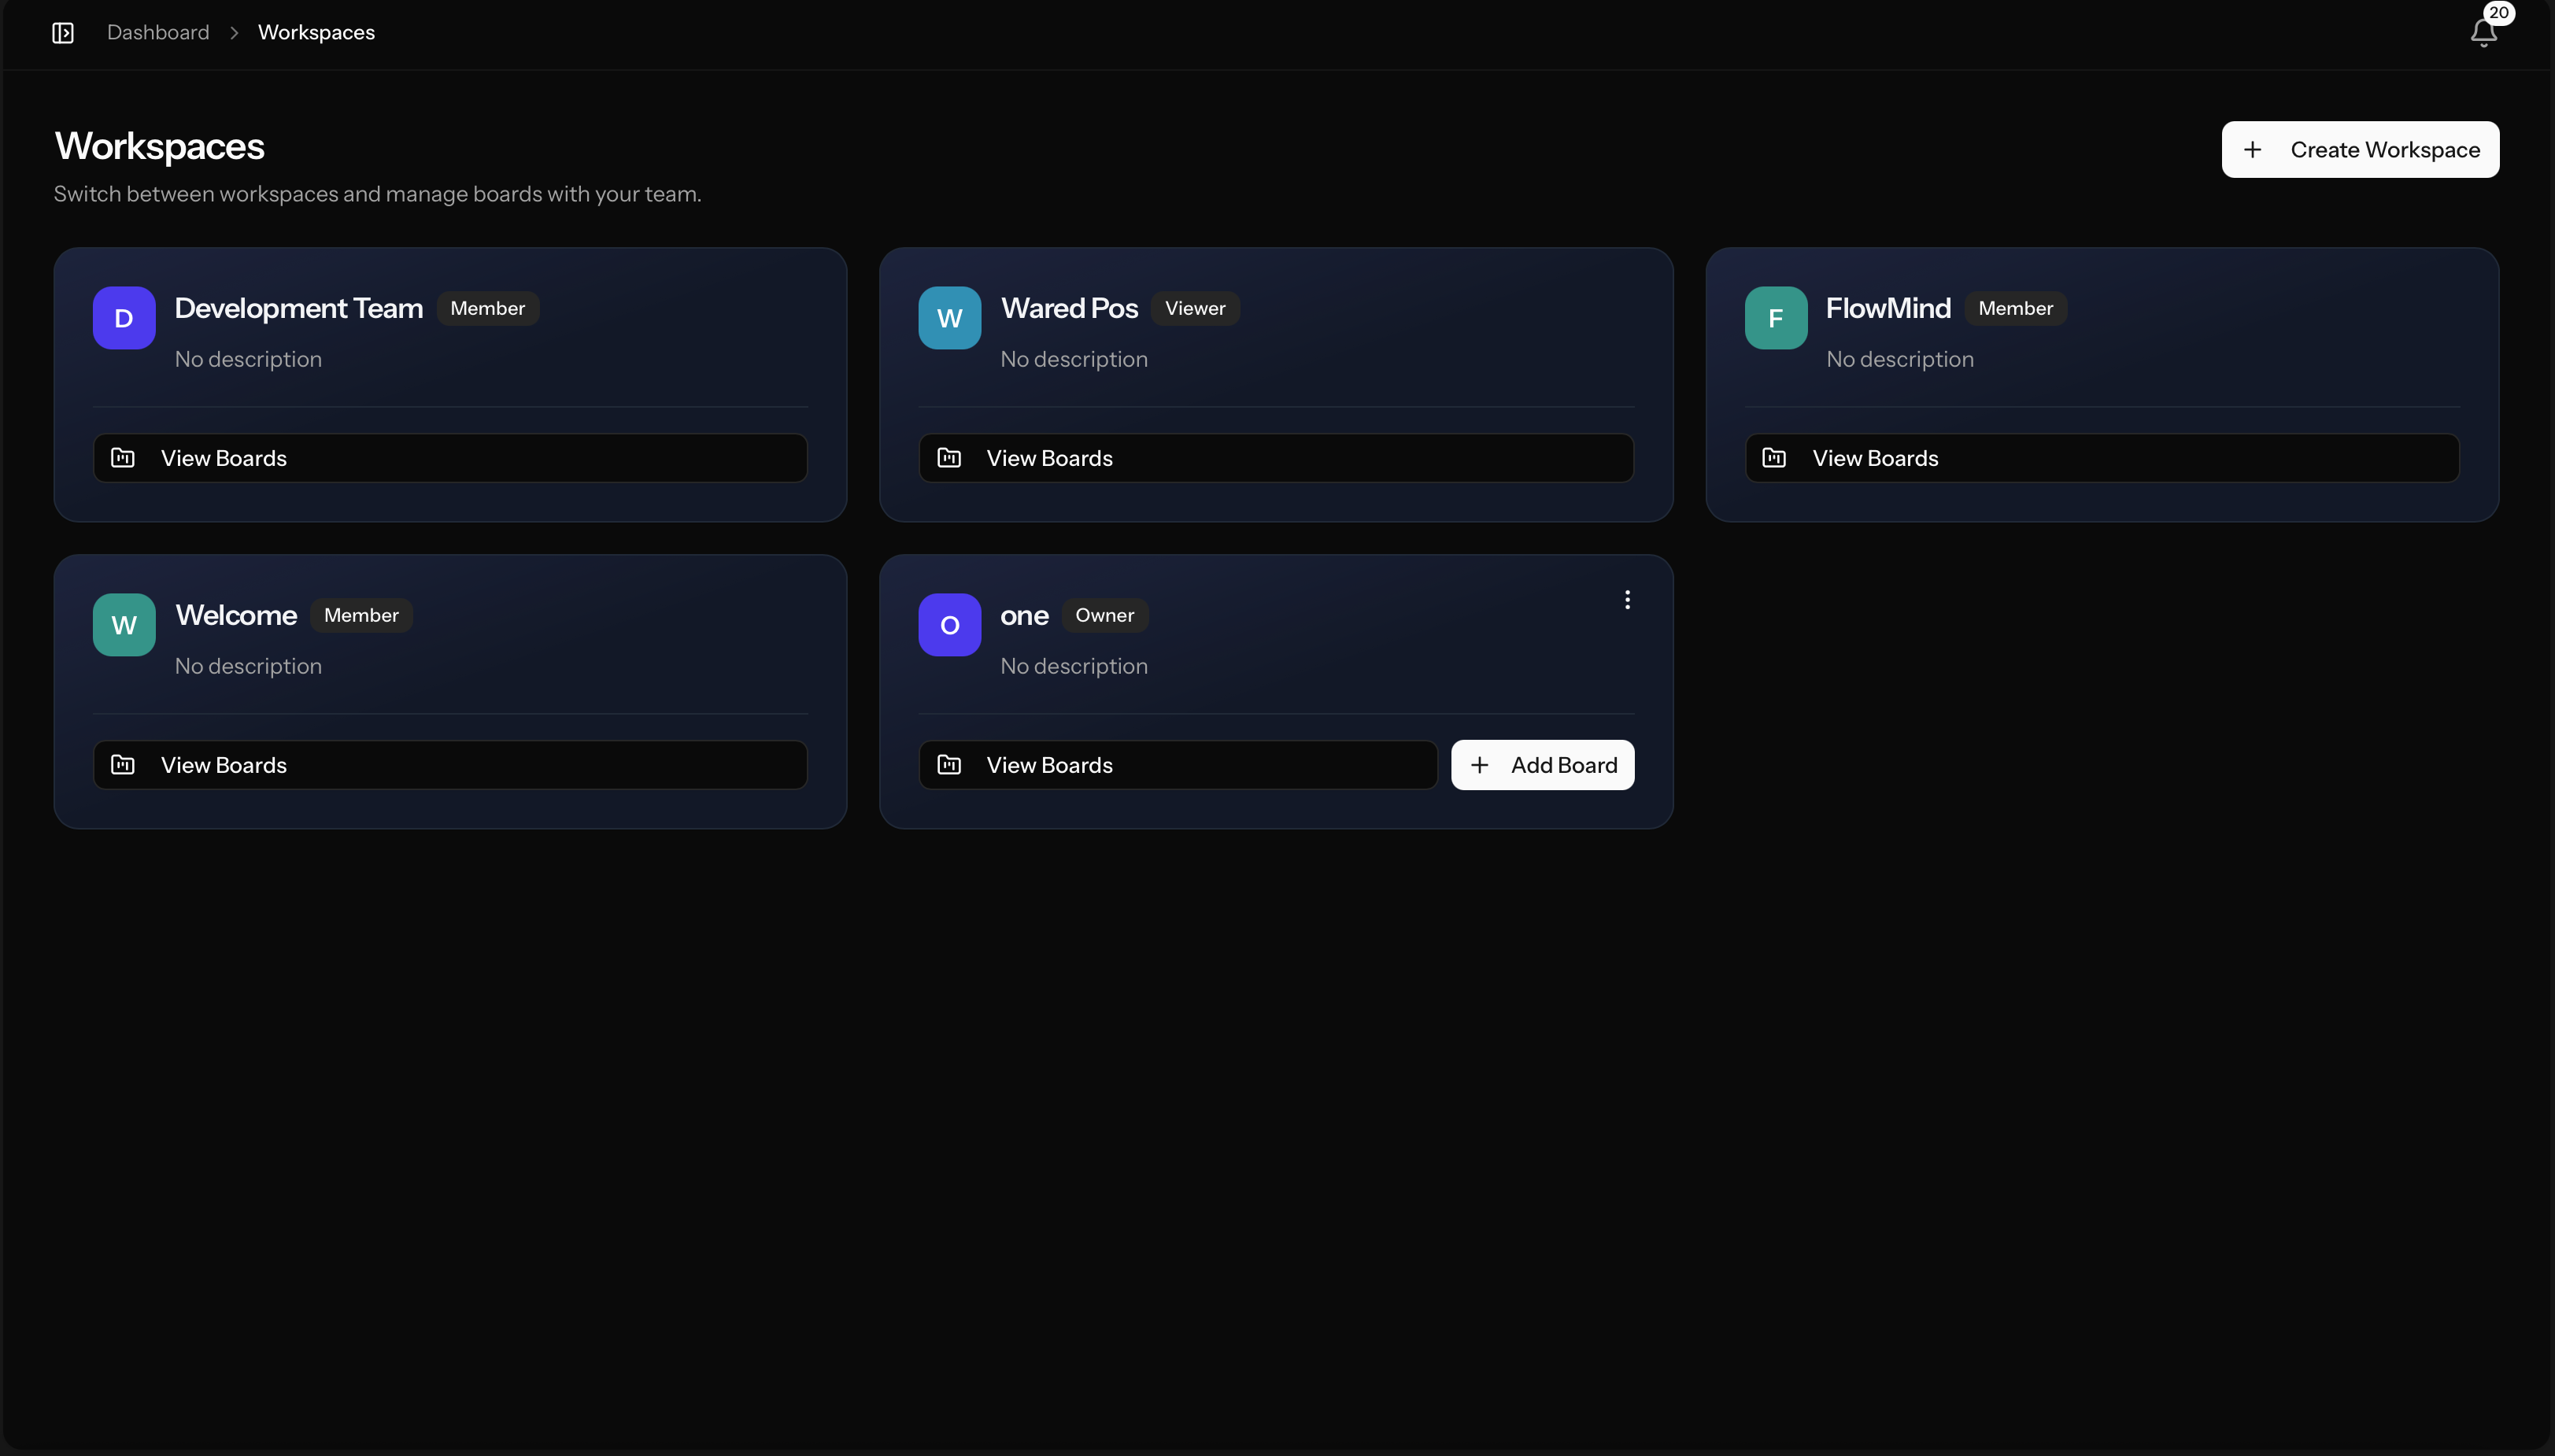Add a board to 'one' workspace
This screenshot has height=1456, width=2555.
1542,765
